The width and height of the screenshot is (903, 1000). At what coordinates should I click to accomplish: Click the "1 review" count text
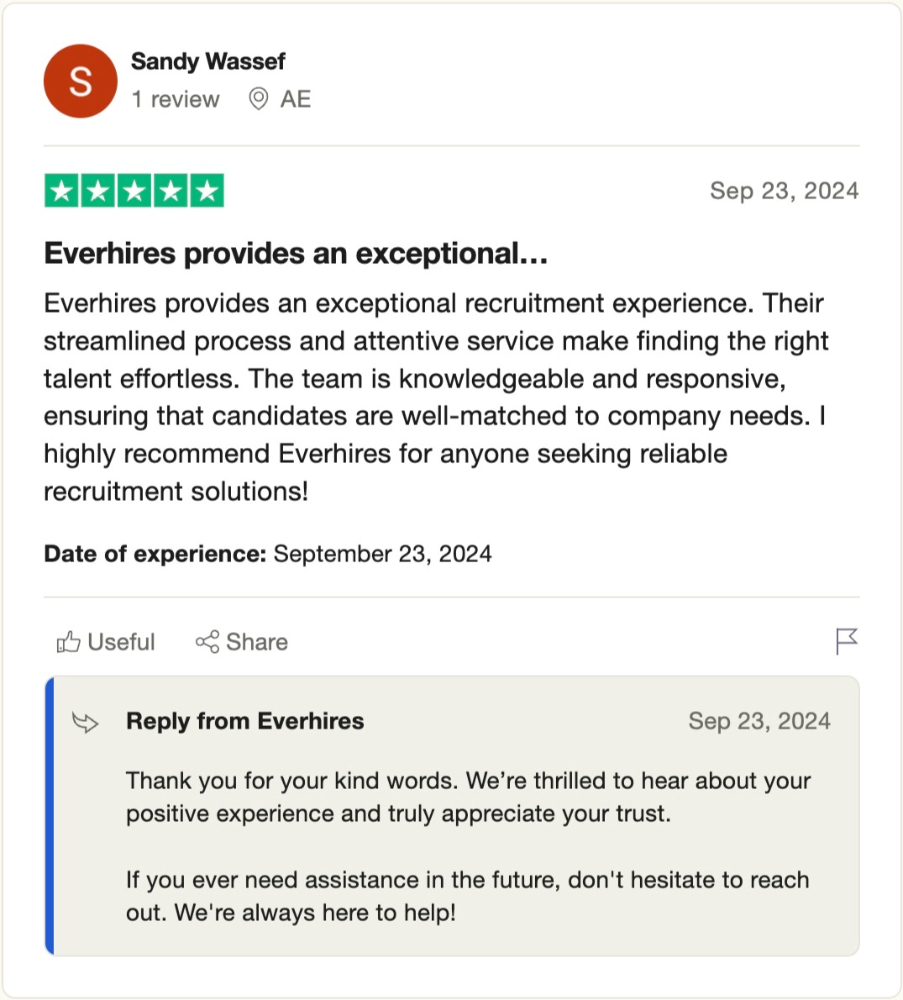click(x=175, y=99)
